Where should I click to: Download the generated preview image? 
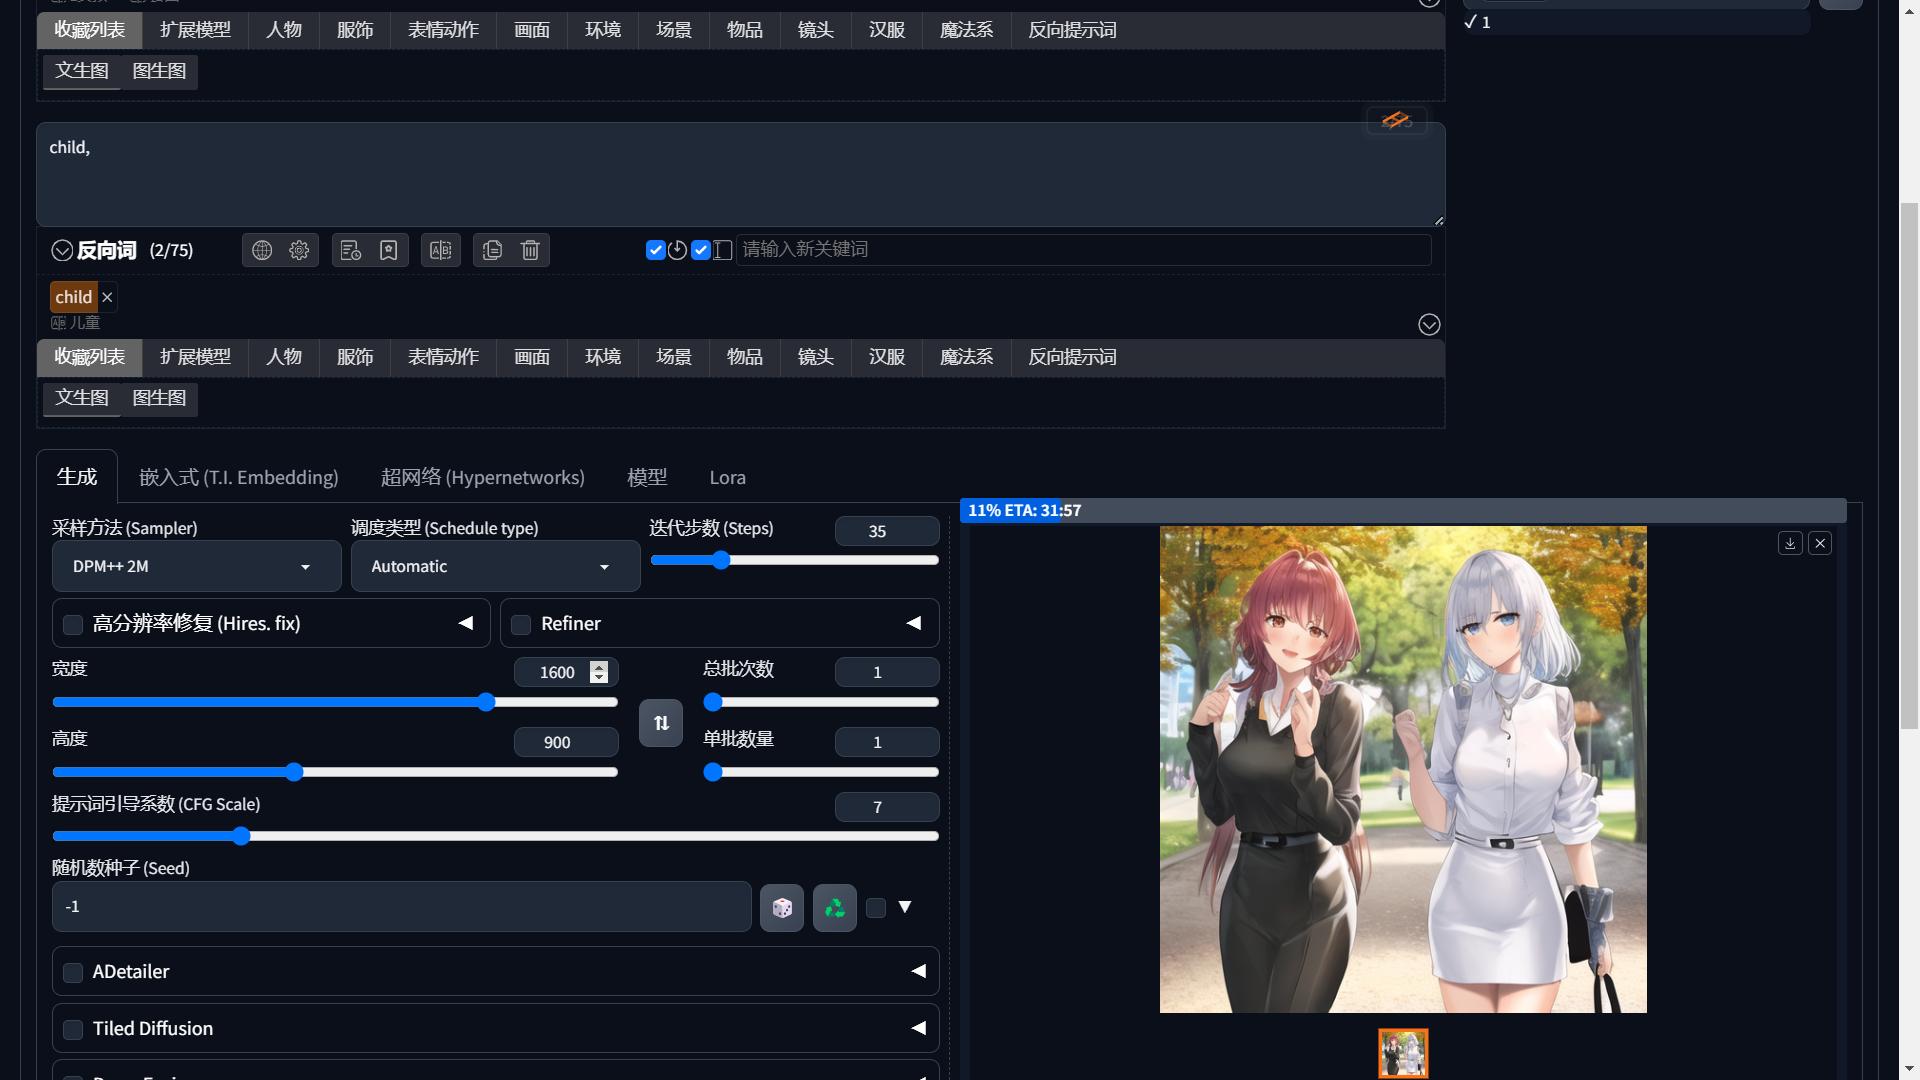click(1790, 543)
